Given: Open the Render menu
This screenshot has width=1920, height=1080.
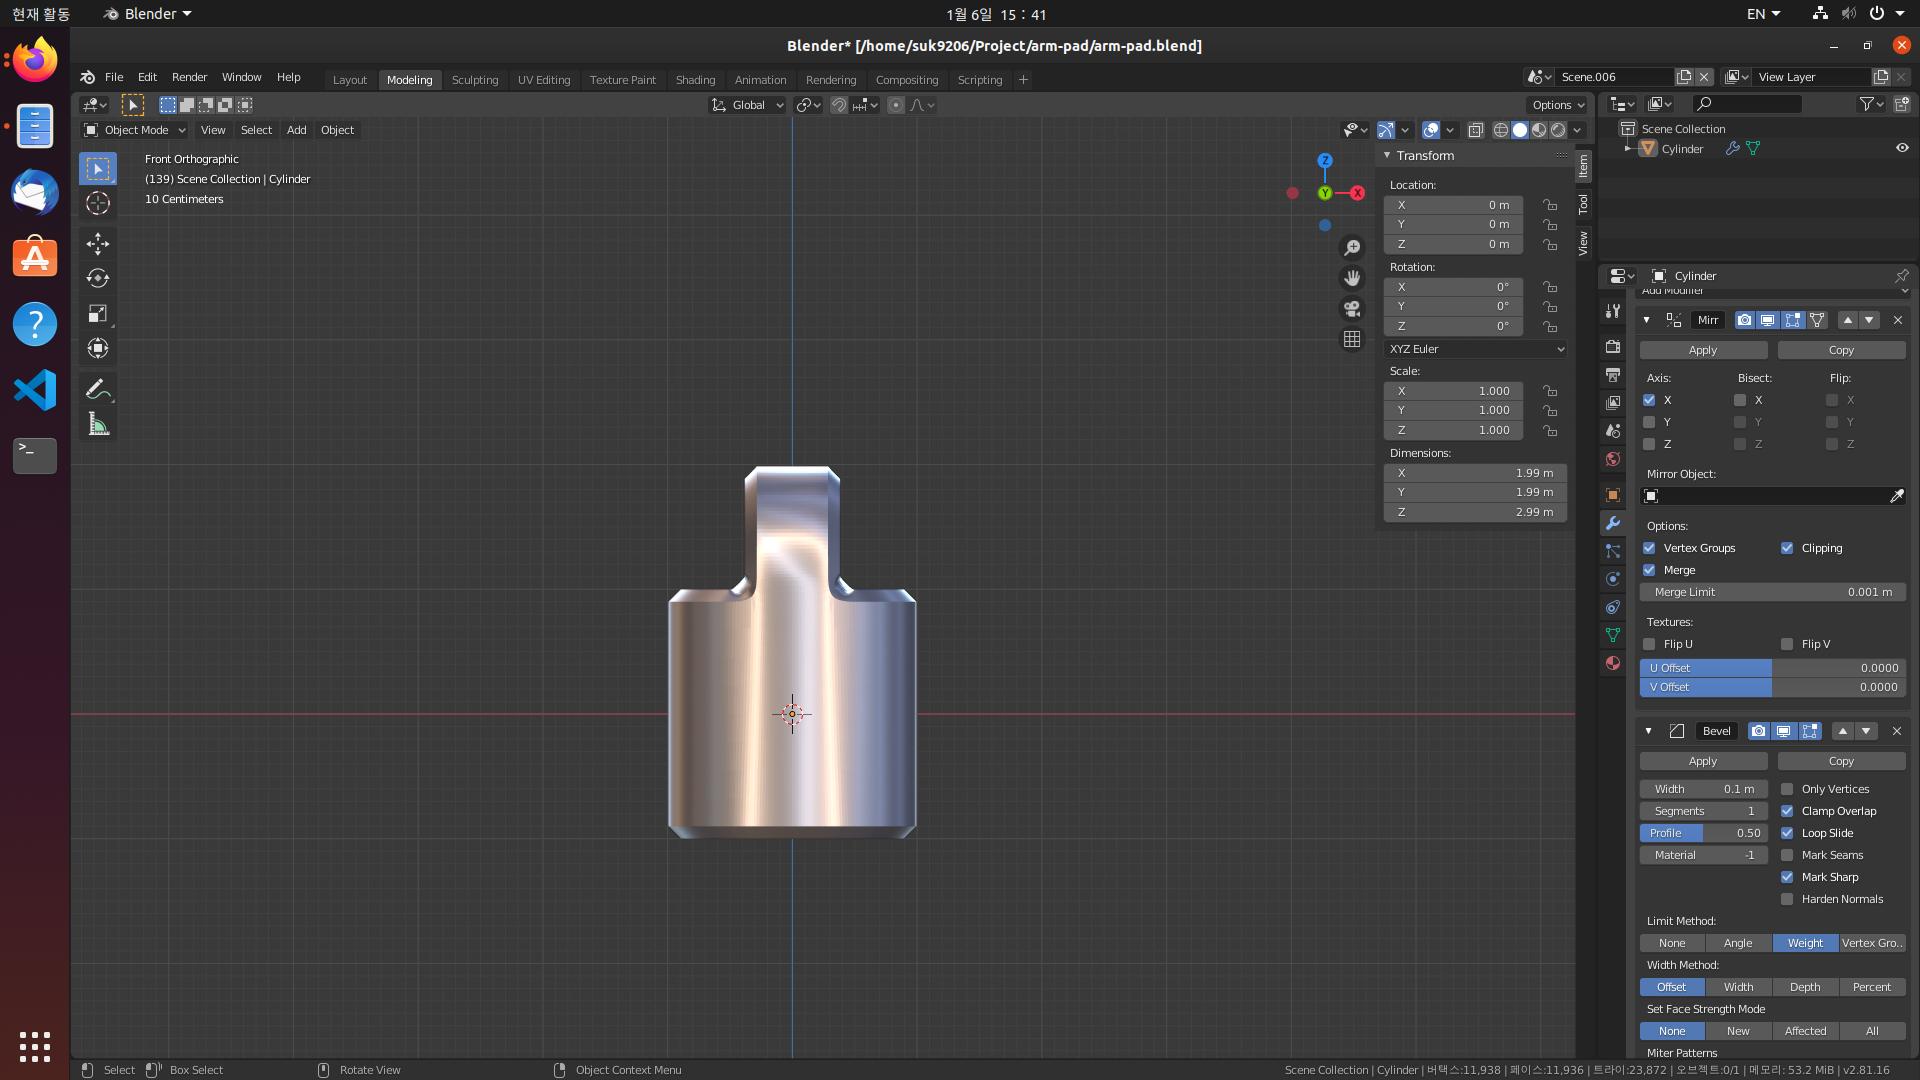Looking at the screenshot, I should click(189, 77).
